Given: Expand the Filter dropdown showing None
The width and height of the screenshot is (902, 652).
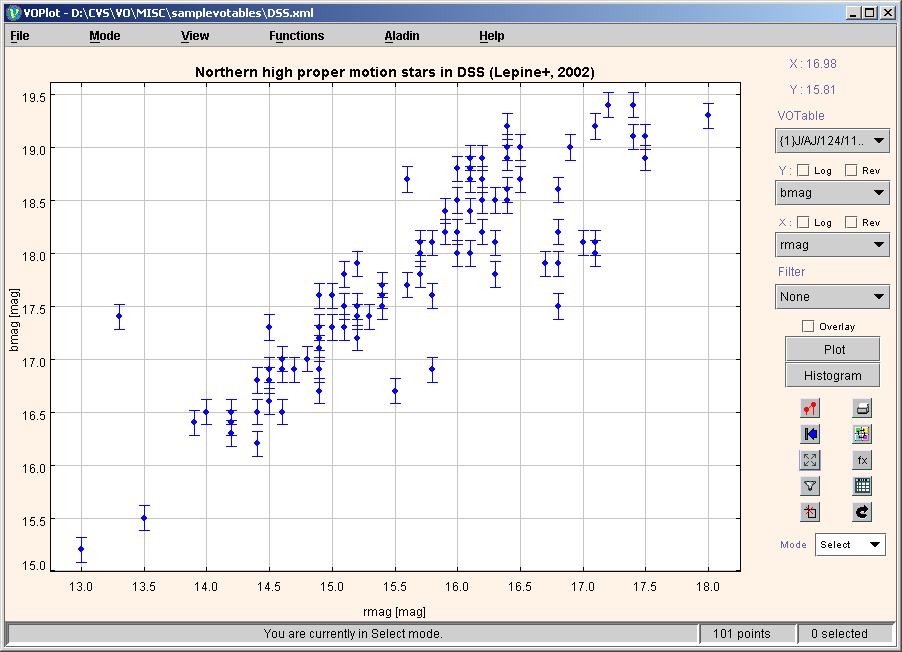Looking at the screenshot, I should click(x=832, y=297).
